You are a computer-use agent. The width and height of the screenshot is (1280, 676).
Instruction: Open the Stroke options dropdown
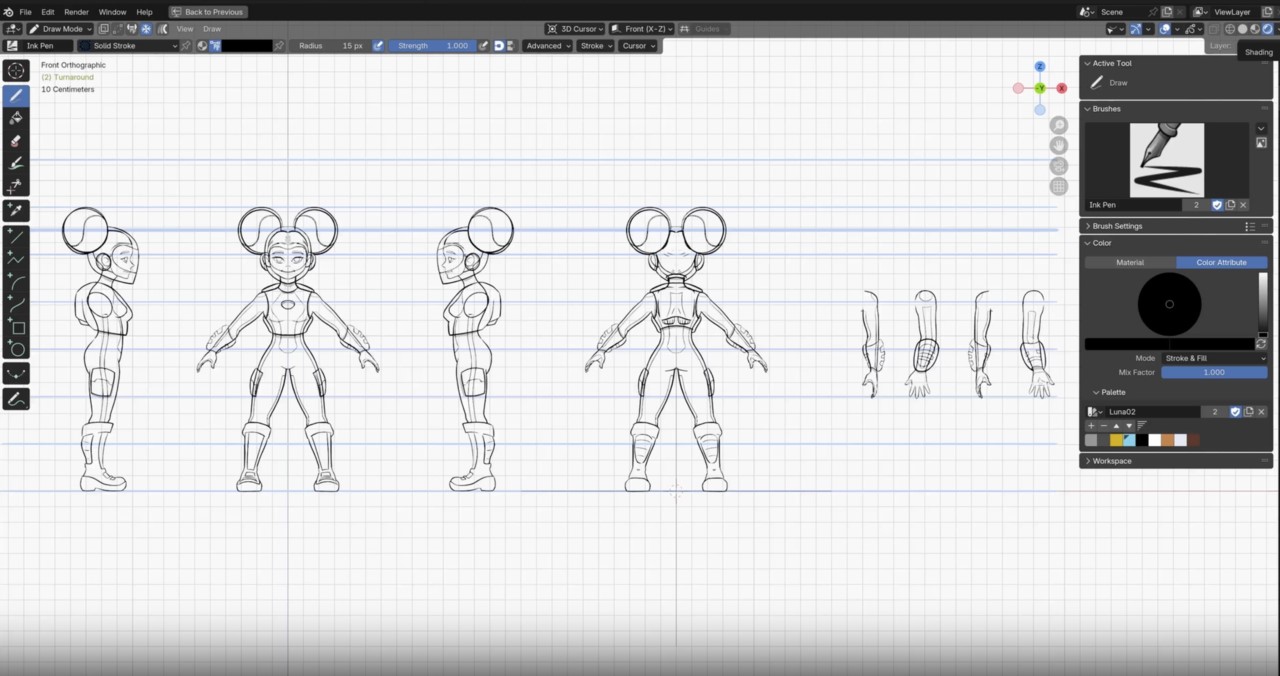coord(595,46)
